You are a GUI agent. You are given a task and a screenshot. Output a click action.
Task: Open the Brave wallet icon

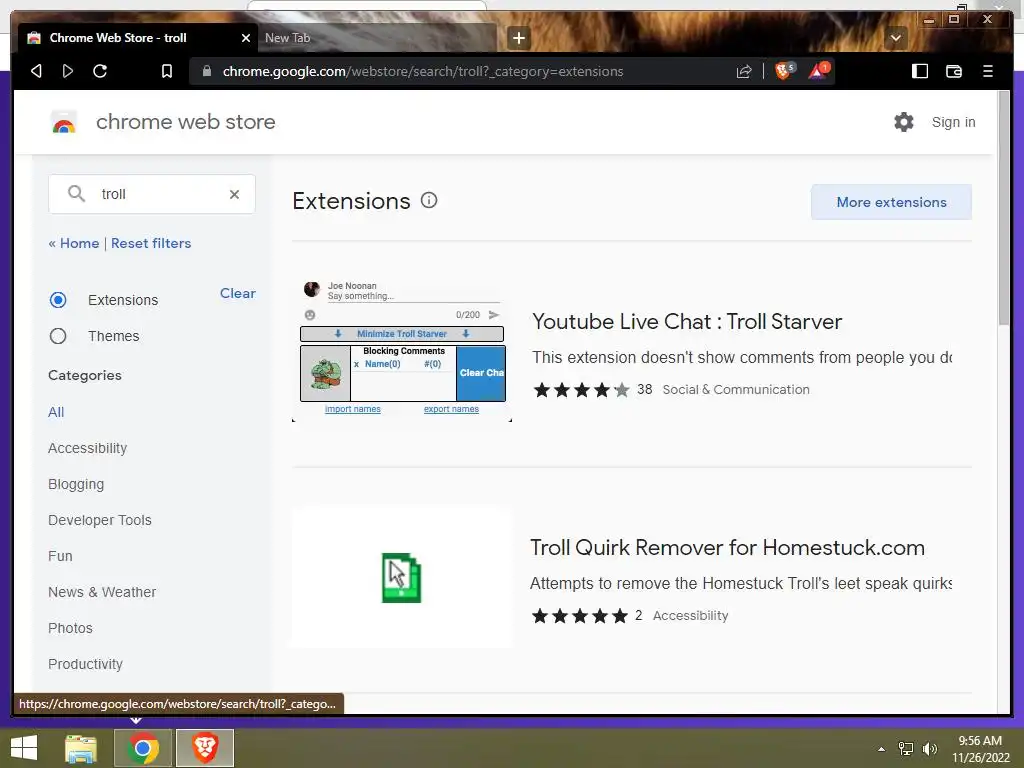tap(953, 71)
